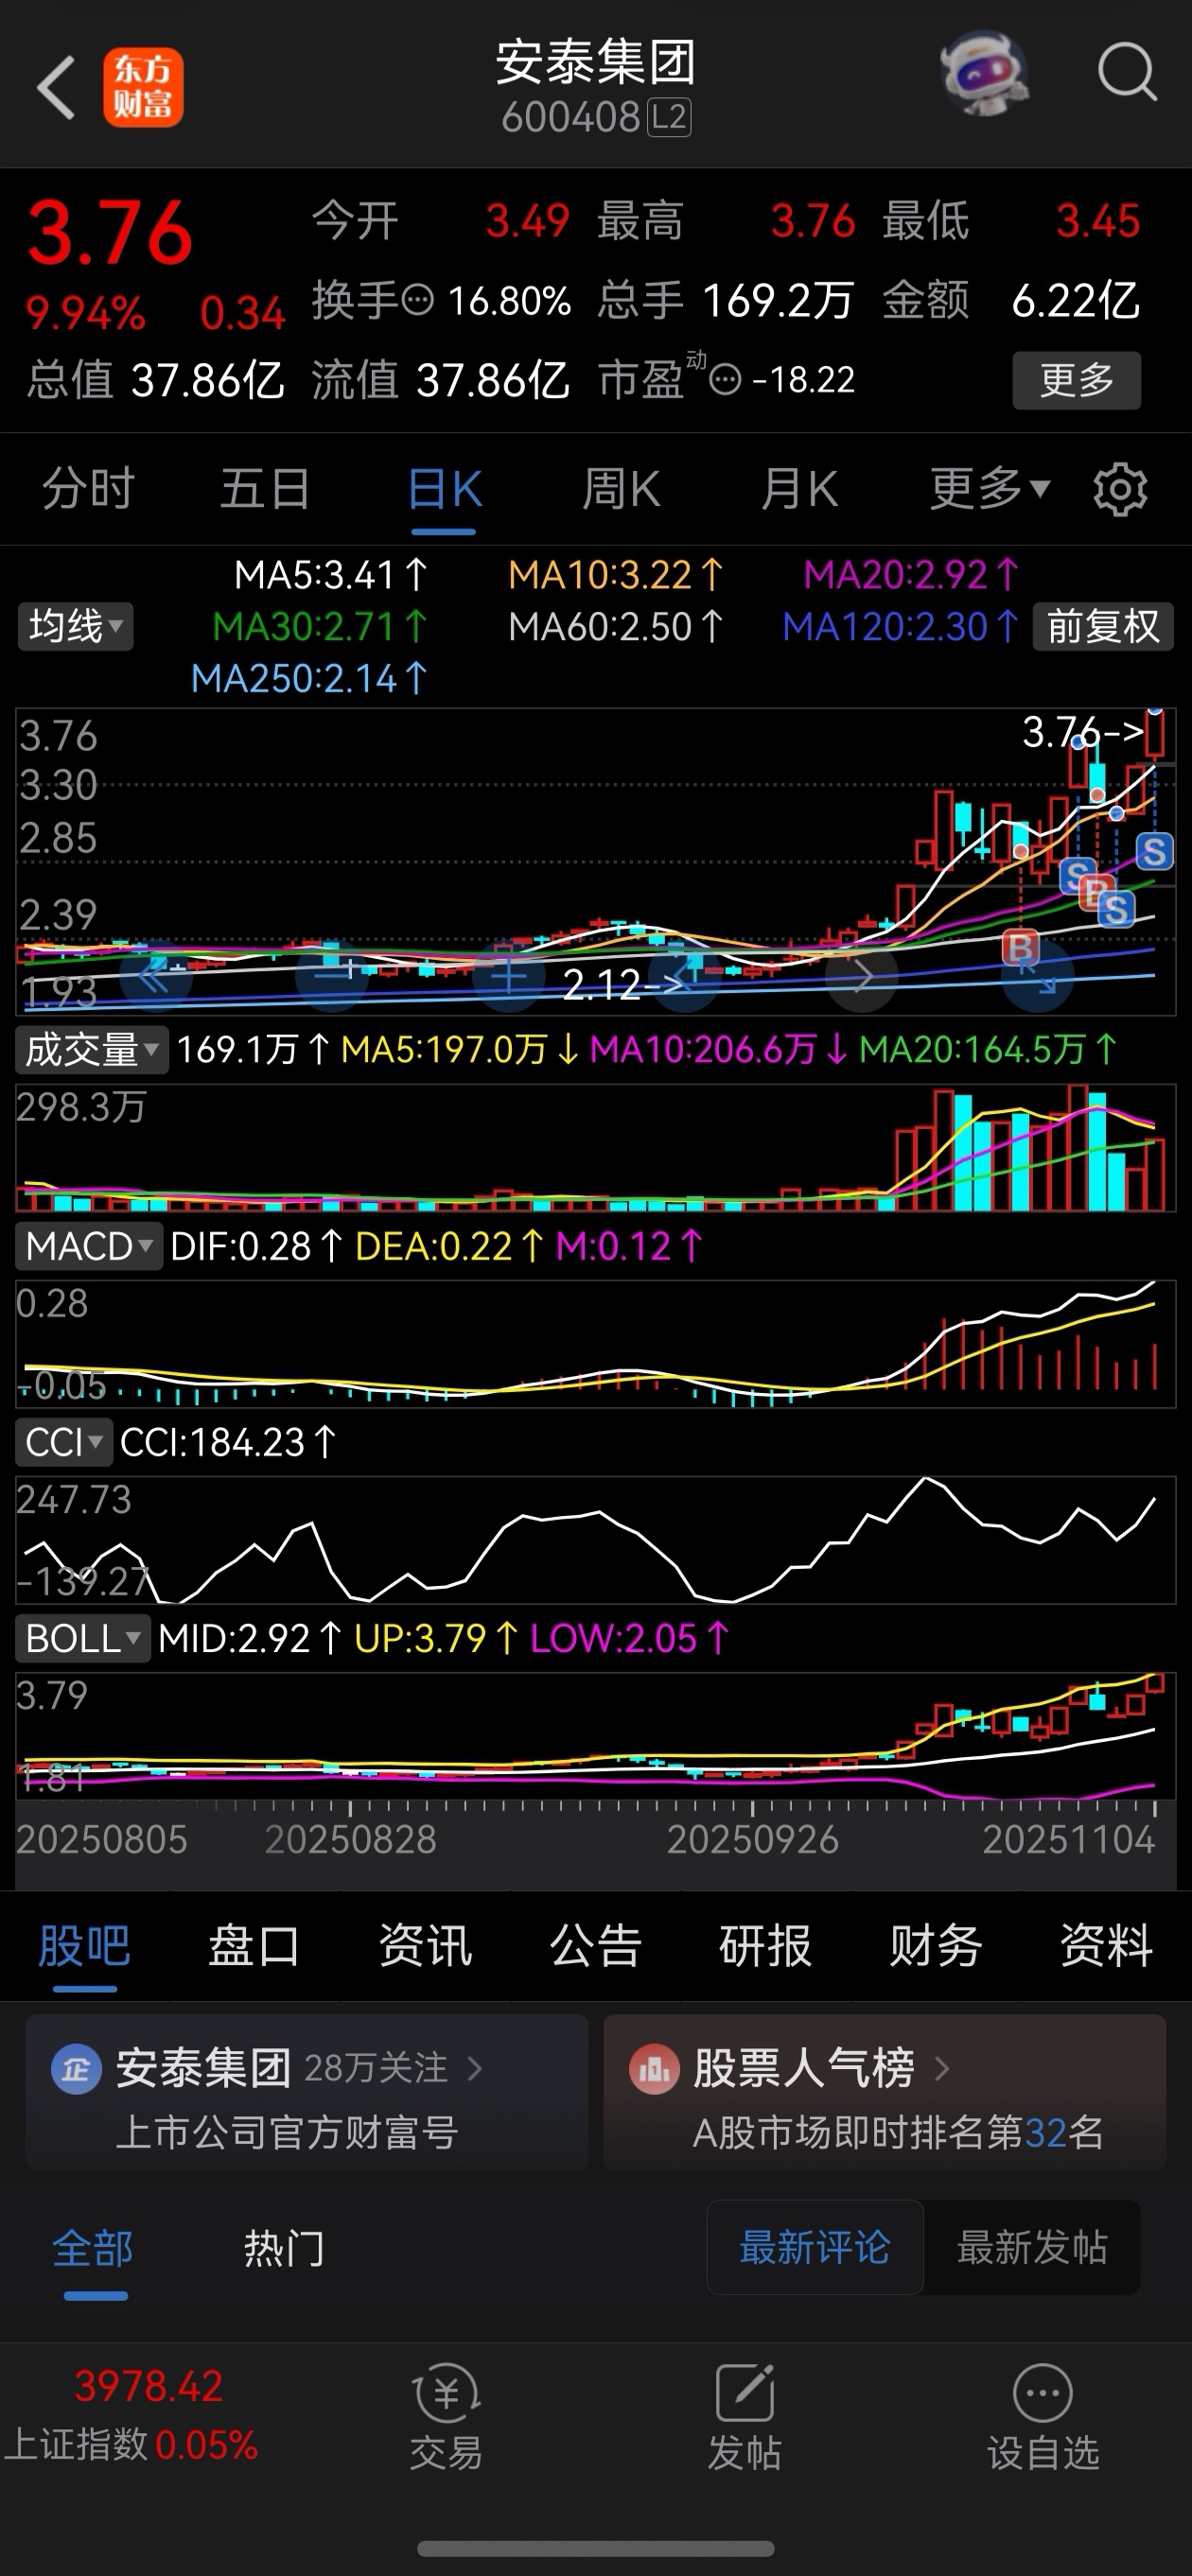Select 全部 posts filter
The width and height of the screenshot is (1192, 2576).
[93, 2249]
